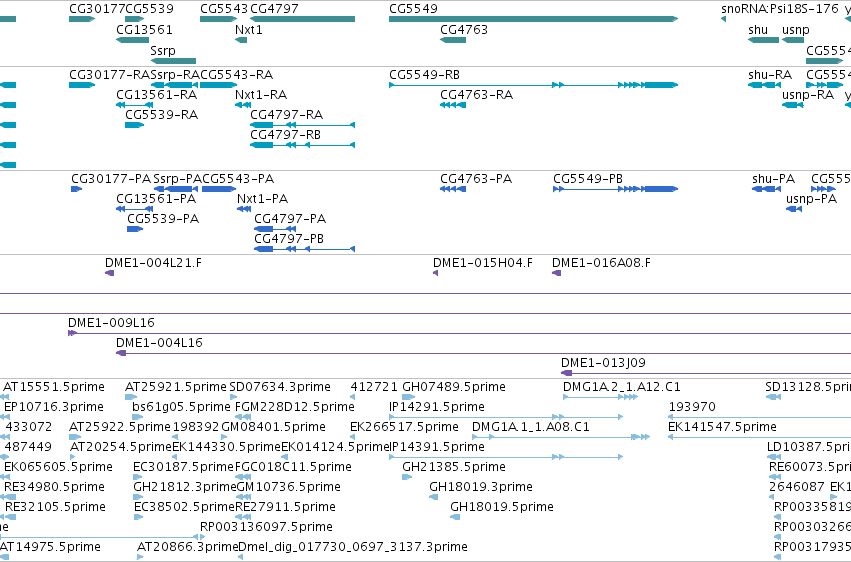Viewport: 851px width, 562px height.
Task: Click the DME1-004L21.F clone end label
Action: 153,263
